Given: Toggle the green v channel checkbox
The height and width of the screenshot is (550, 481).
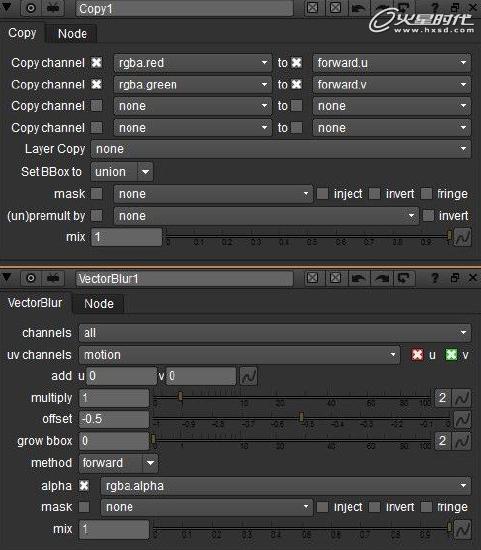Looking at the screenshot, I should [451, 355].
